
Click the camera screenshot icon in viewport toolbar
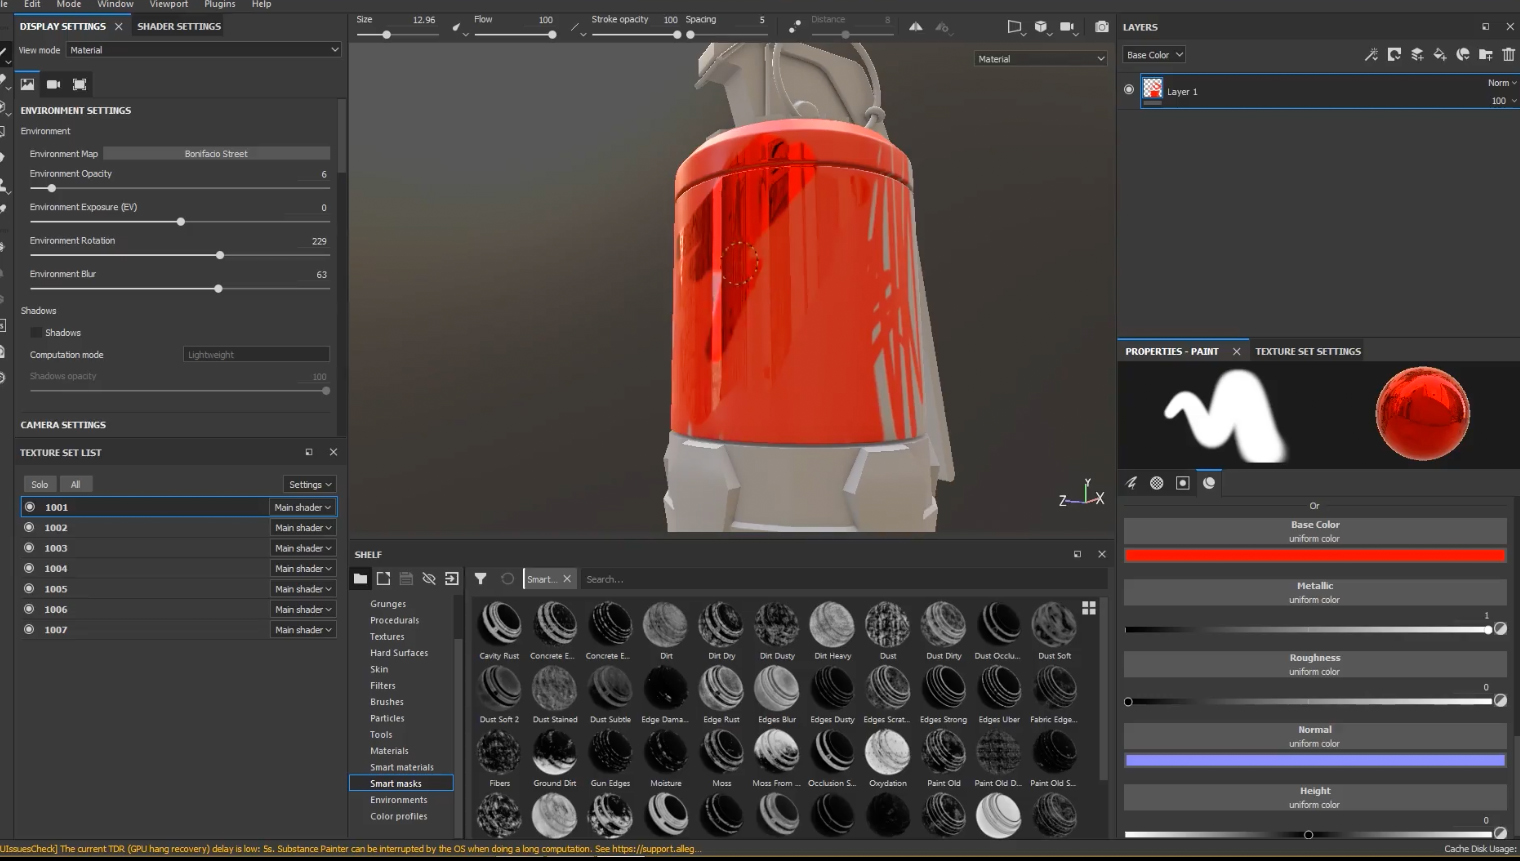click(x=1101, y=27)
